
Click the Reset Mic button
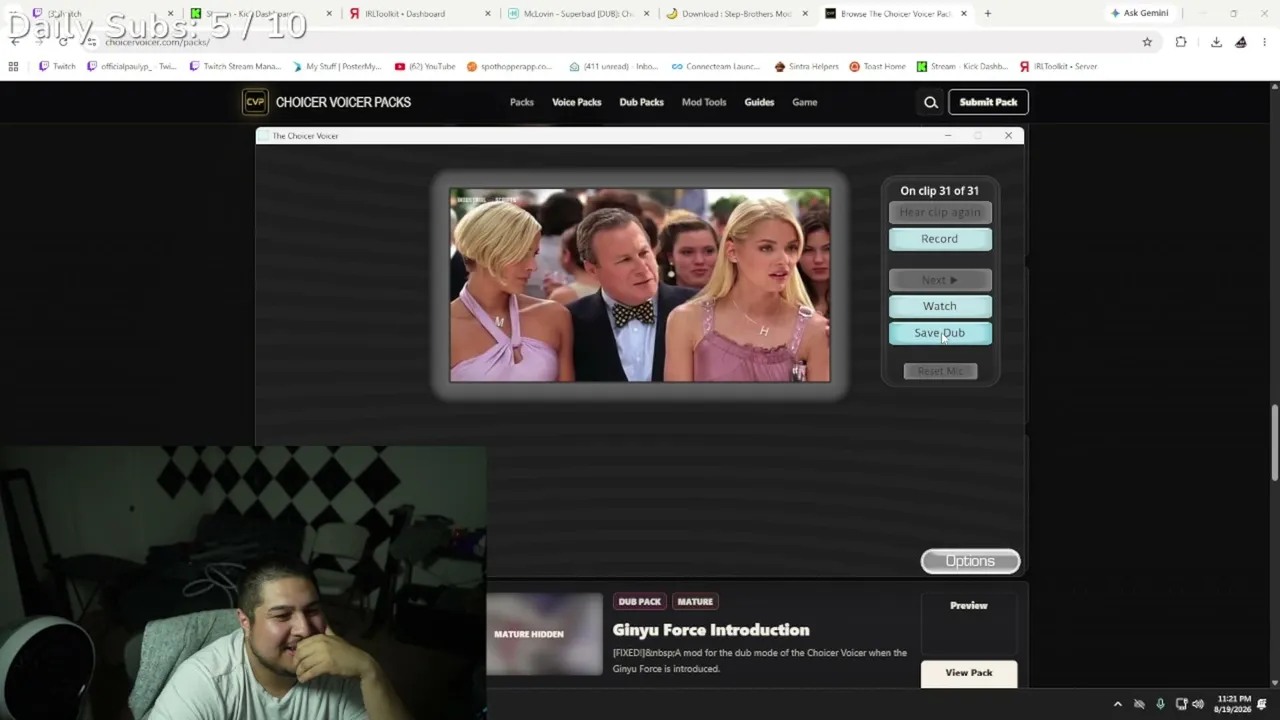pos(940,371)
